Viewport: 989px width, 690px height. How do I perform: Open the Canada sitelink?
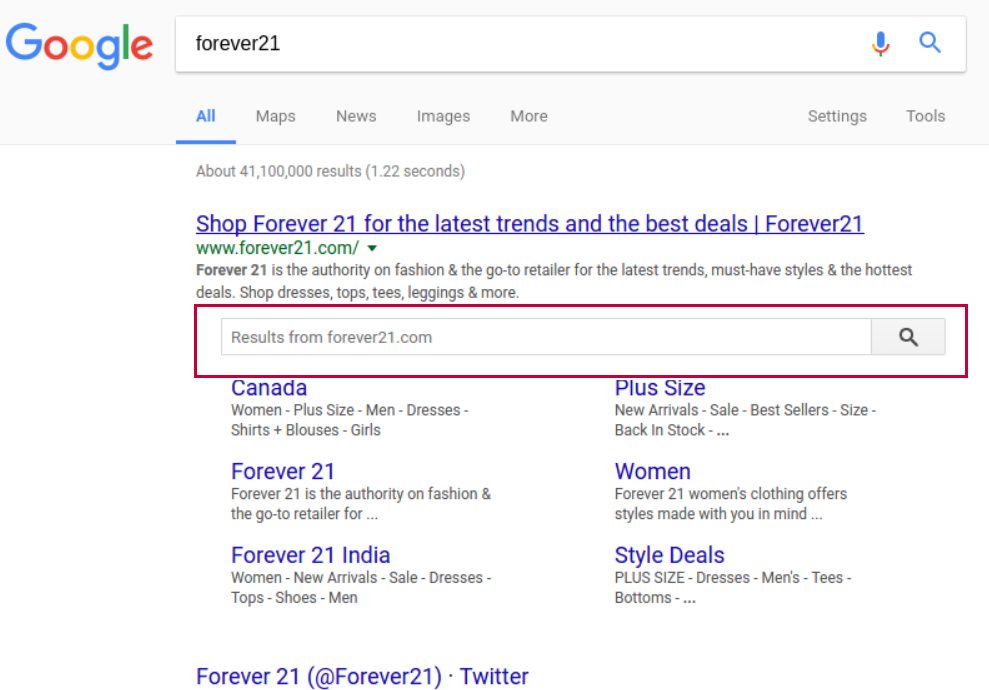click(269, 388)
